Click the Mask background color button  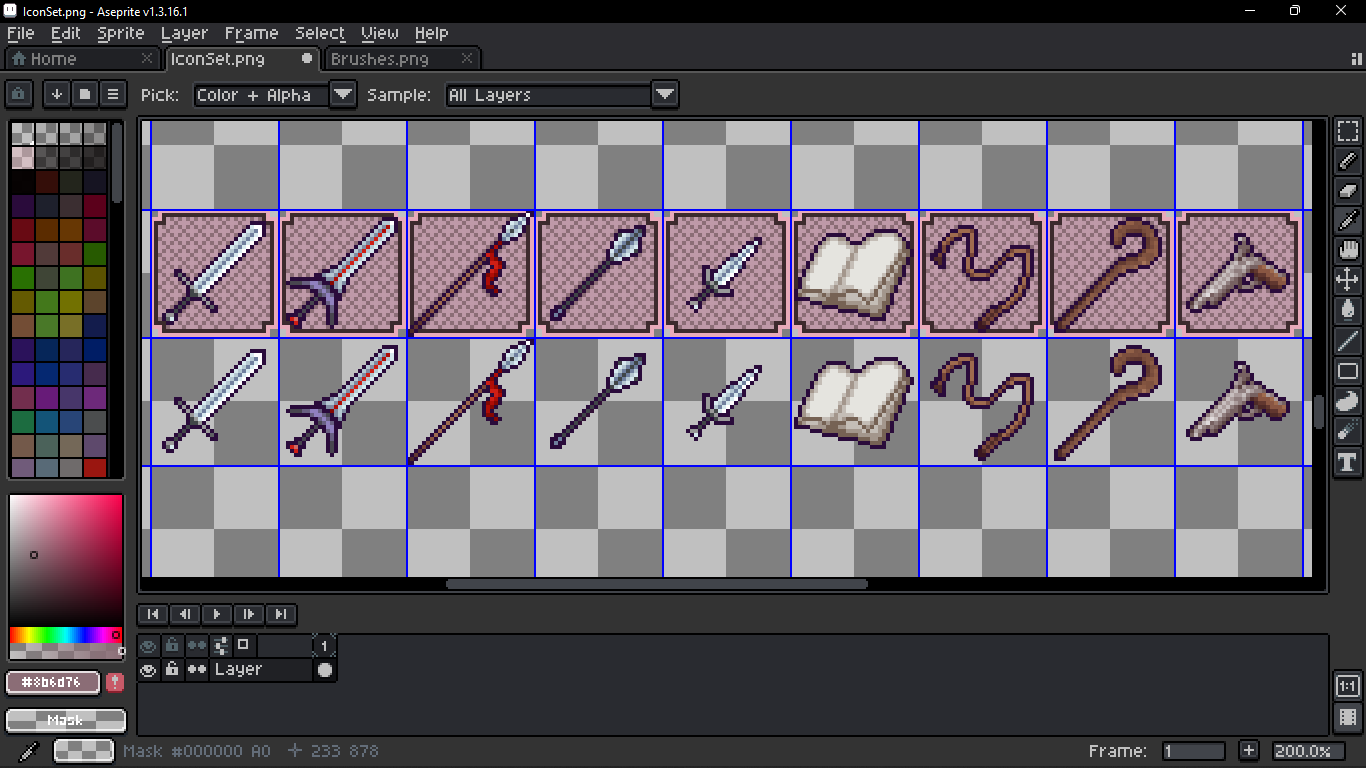point(66,720)
